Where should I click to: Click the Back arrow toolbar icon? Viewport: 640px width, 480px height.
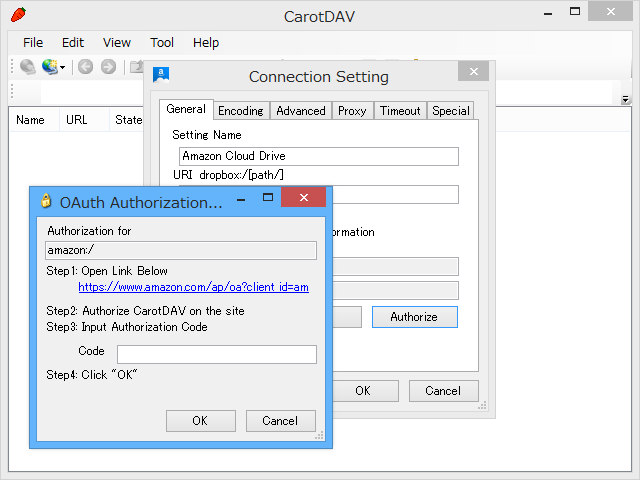click(x=85, y=67)
